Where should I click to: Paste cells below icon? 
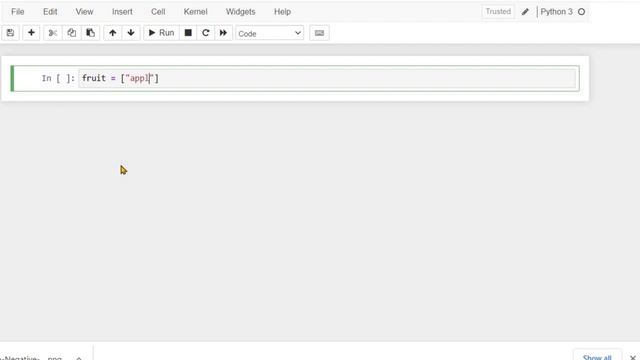click(x=90, y=33)
